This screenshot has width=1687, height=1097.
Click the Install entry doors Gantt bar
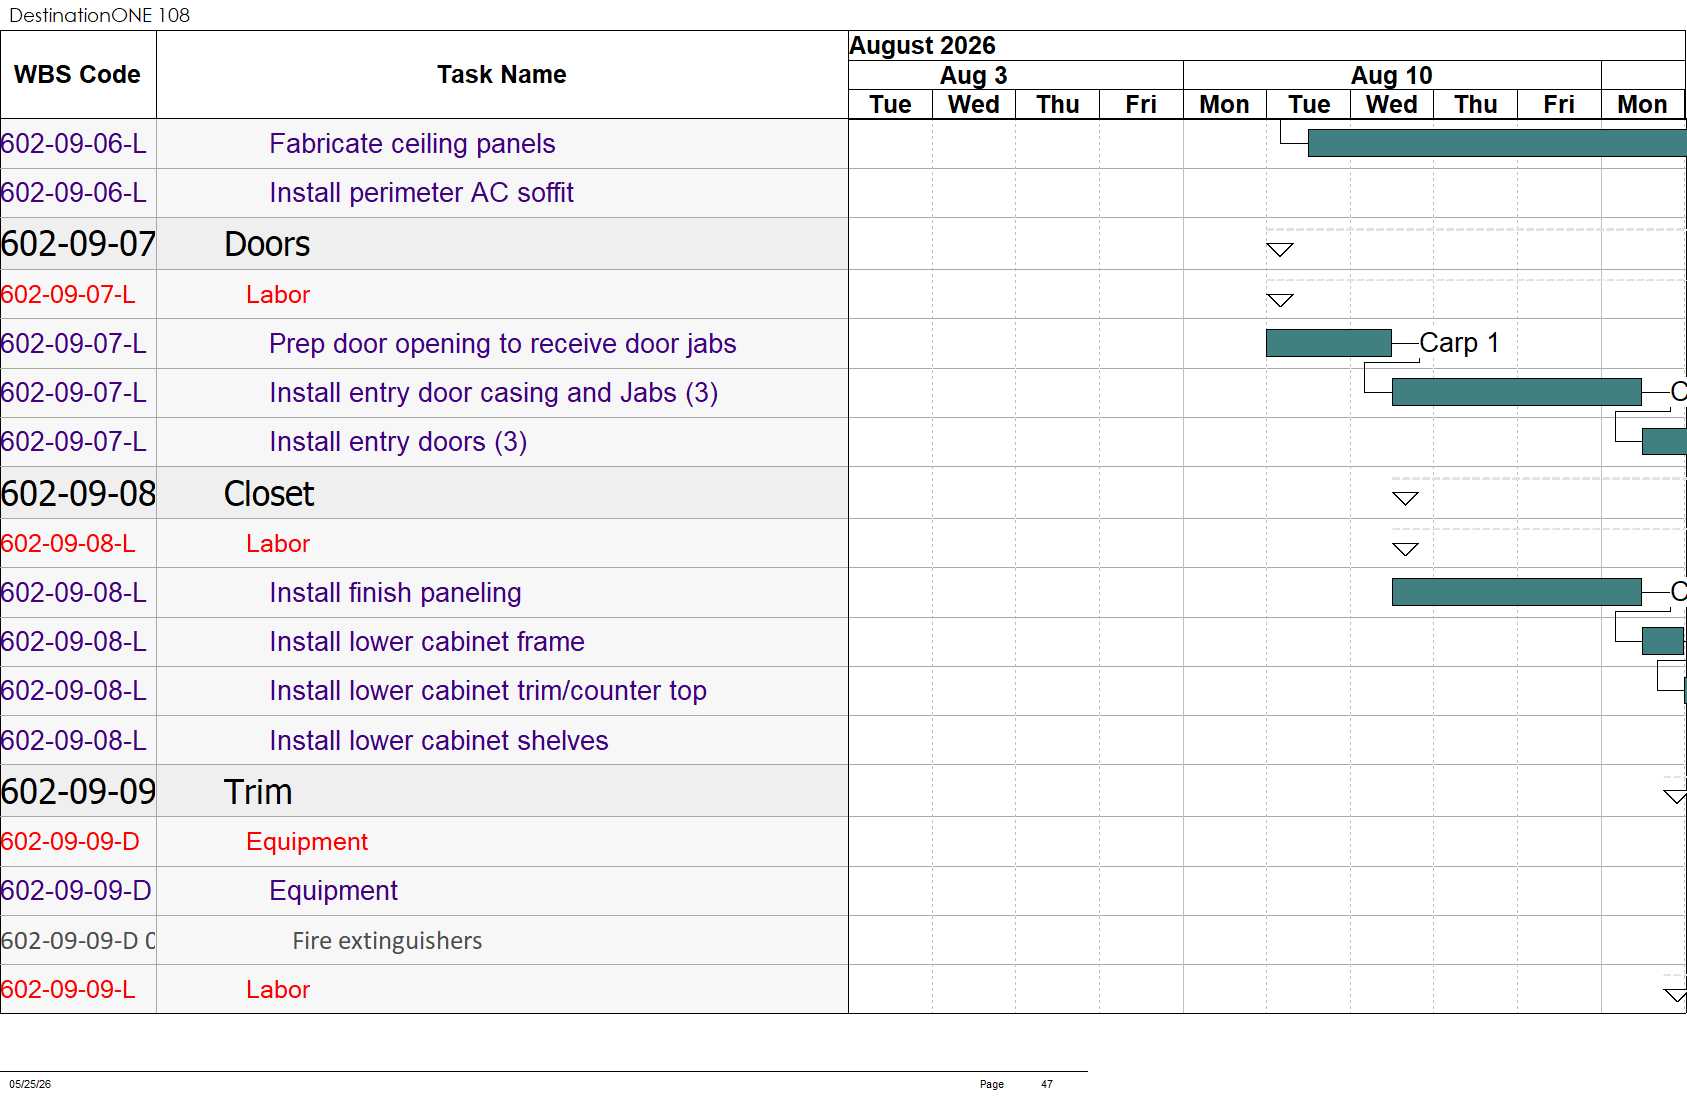click(x=1664, y=441)
